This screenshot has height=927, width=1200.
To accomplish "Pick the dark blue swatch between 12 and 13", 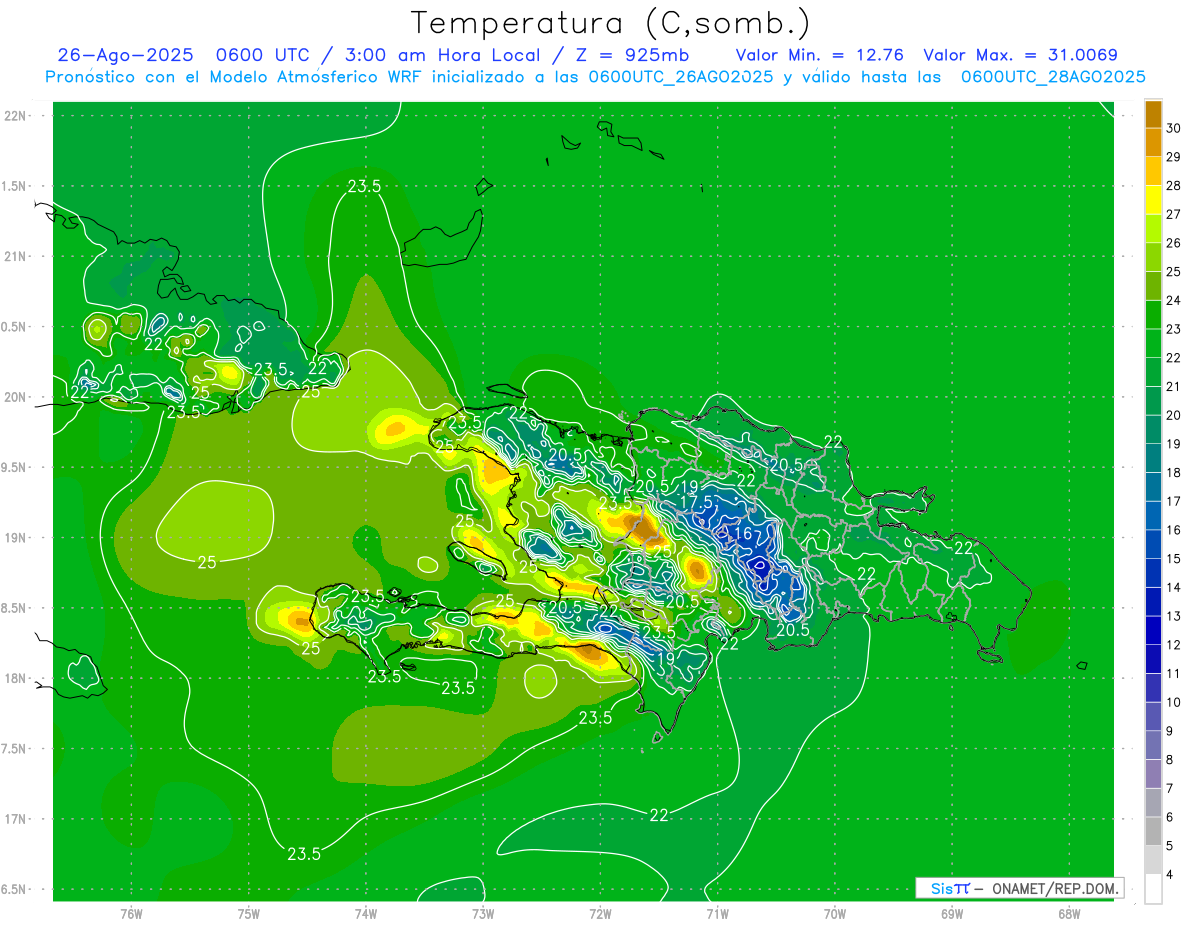I will click(x=1153, y=630).
